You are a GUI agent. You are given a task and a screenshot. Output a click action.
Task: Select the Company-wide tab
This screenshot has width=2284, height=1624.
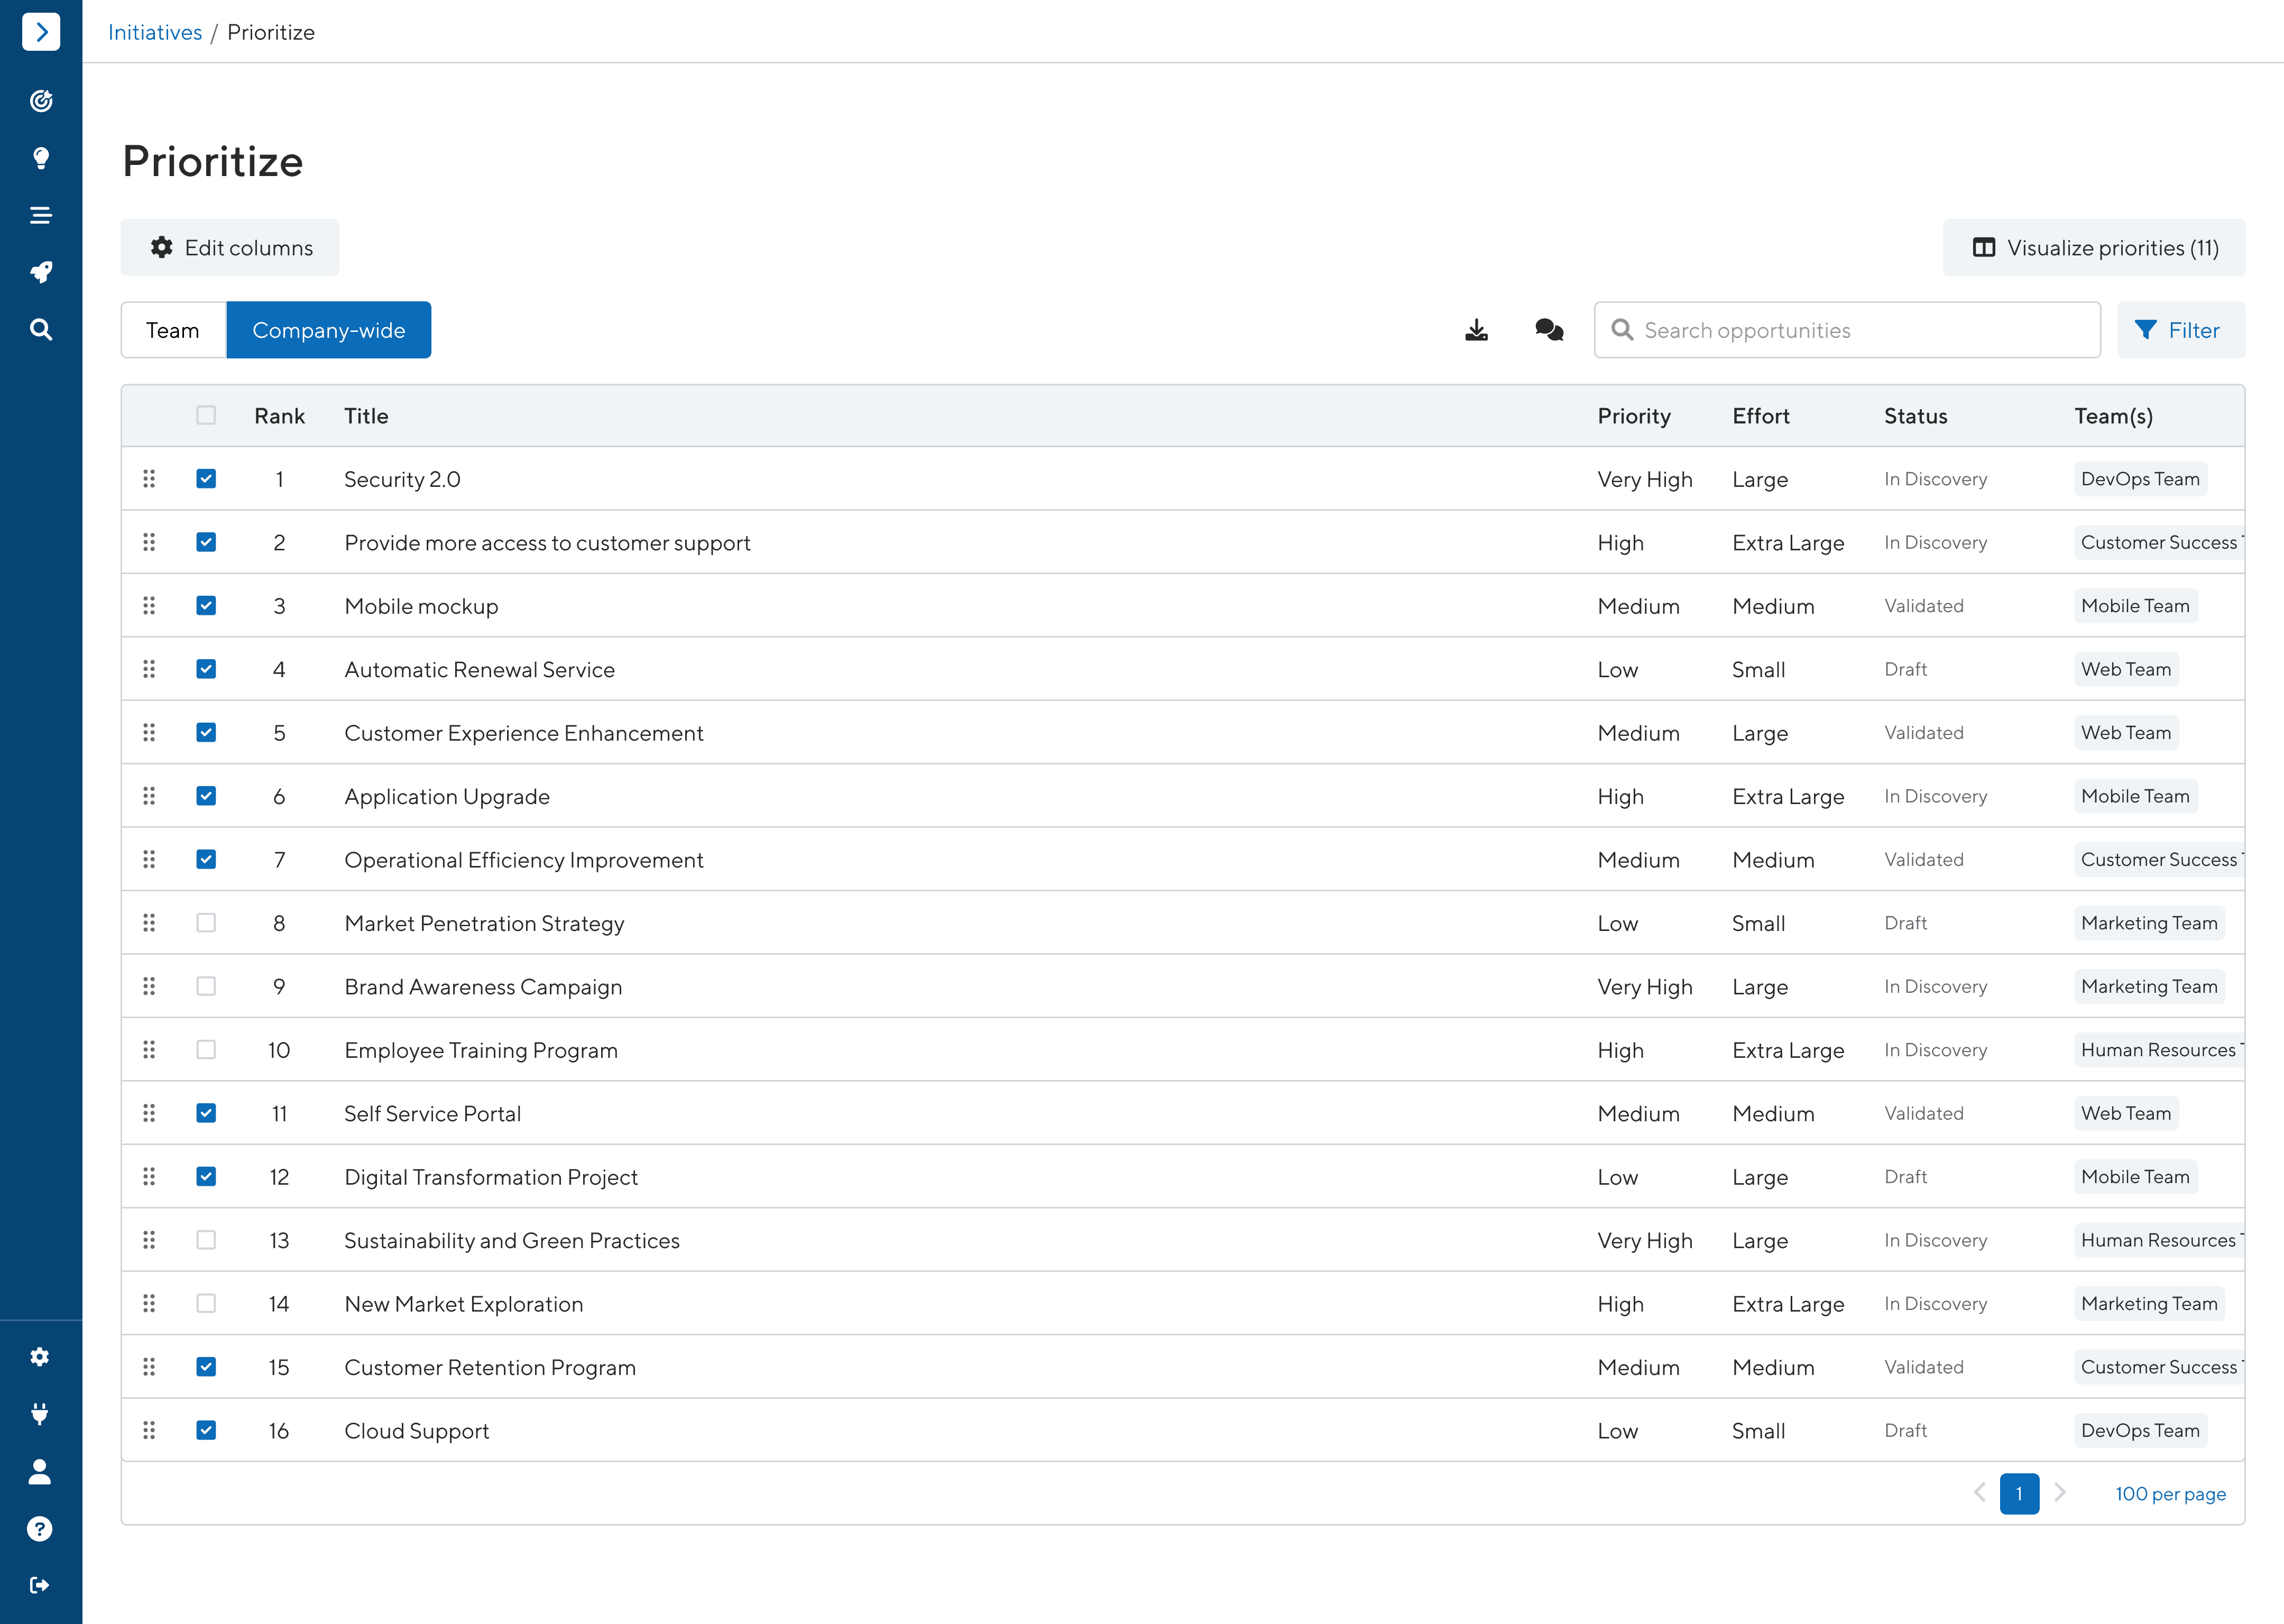tap(328, 330)
